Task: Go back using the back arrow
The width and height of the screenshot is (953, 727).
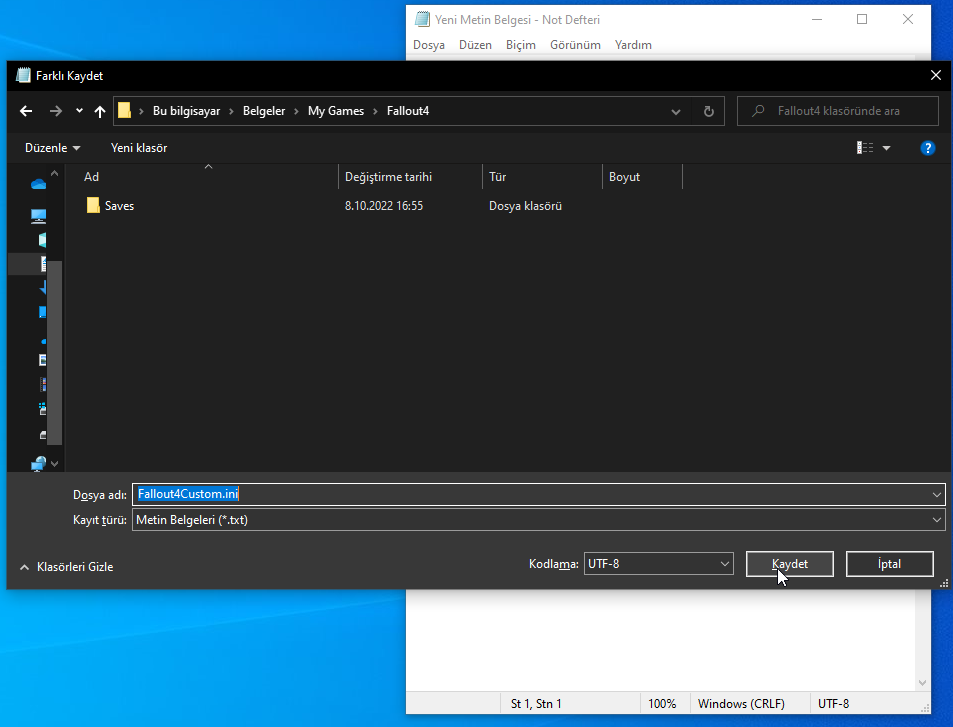Action: point(26,111)
